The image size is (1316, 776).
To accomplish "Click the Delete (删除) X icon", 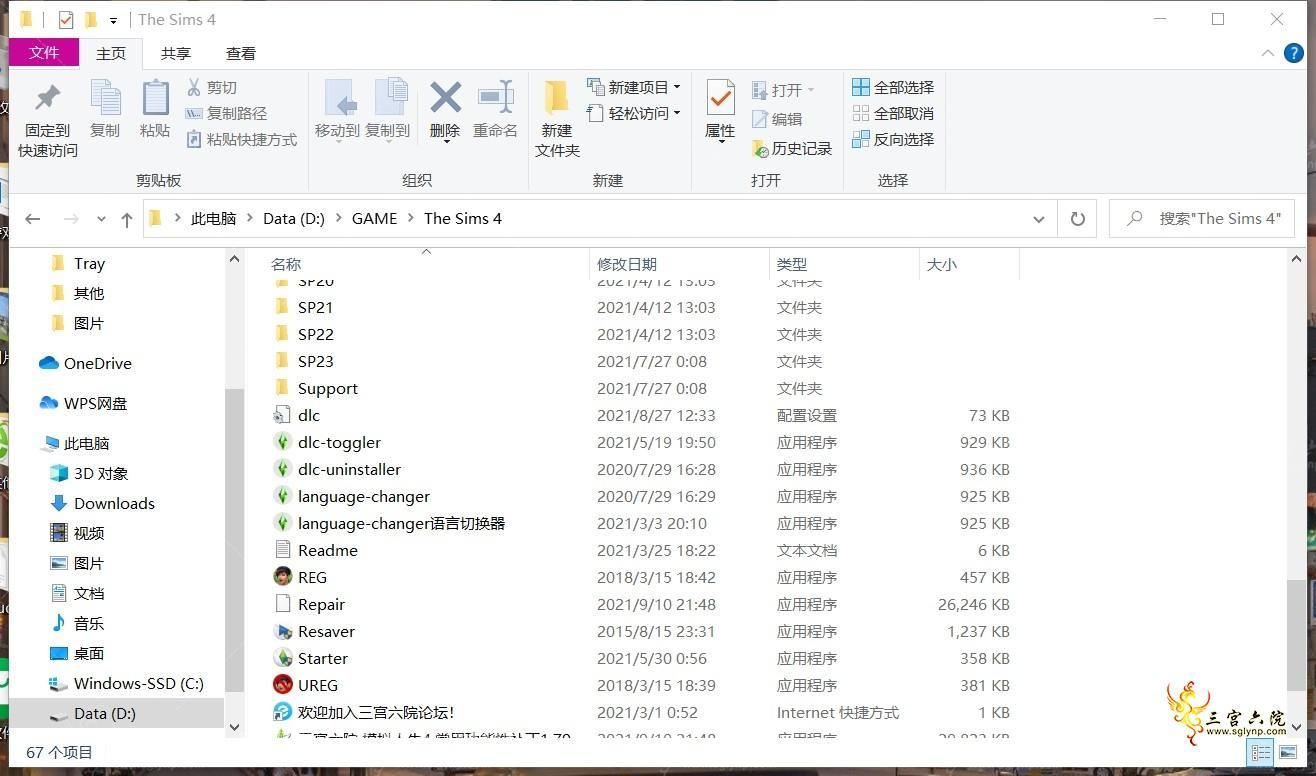I will (445, 97).
